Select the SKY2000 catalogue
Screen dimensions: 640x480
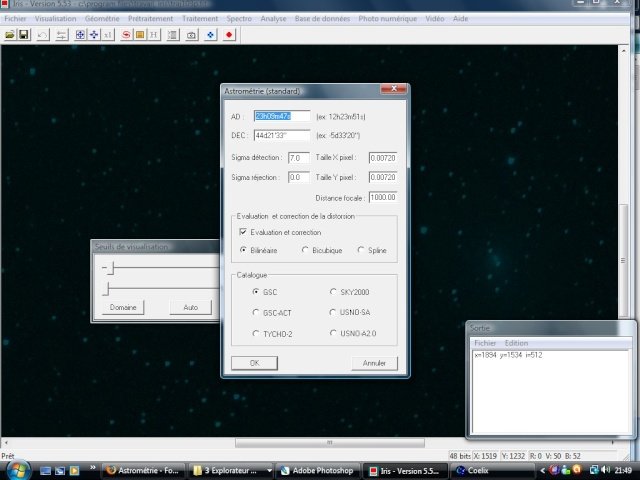coord(333,291)
